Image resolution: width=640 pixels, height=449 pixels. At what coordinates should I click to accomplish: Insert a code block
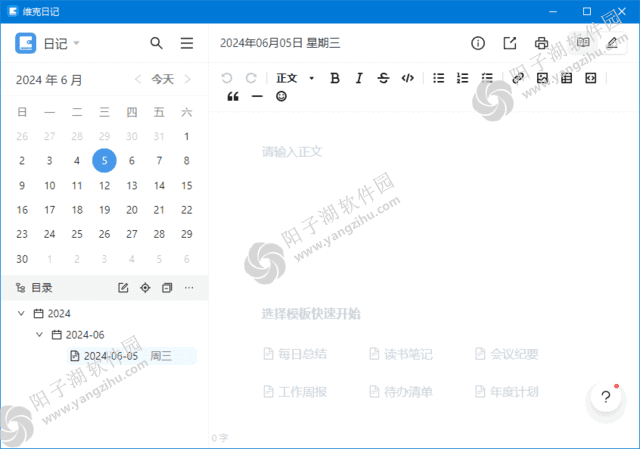coord(591,78)
